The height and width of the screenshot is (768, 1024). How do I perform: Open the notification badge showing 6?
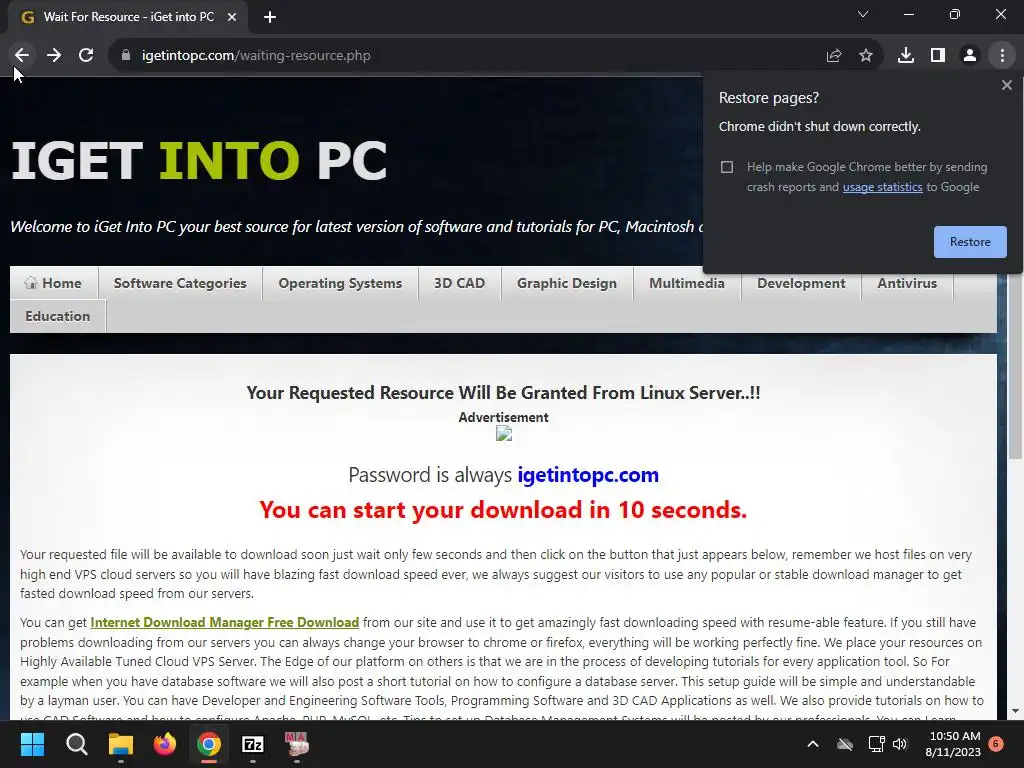pos(996,744)
